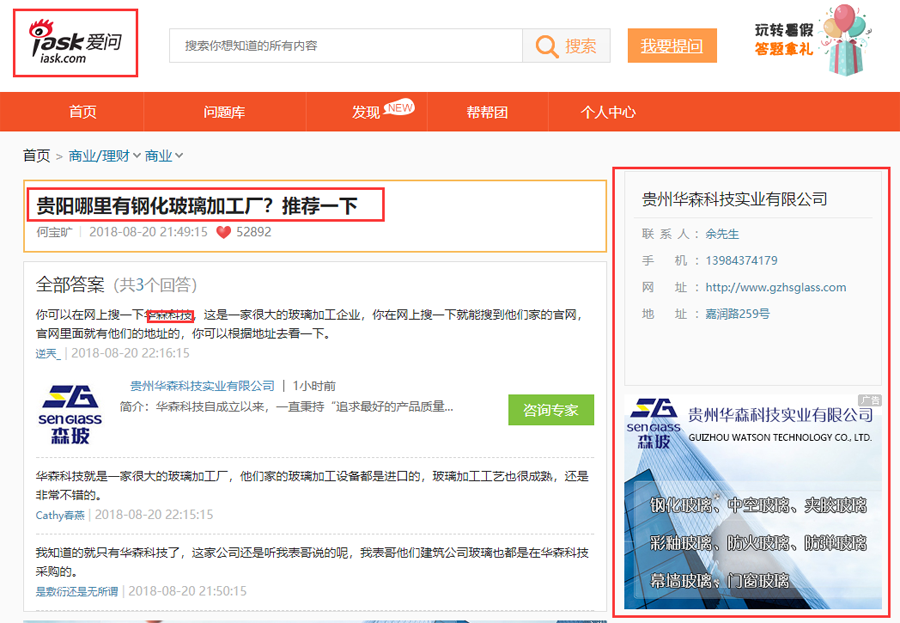Open the 问题库 navigation tab
900x623 pixels.
[224, 112]
